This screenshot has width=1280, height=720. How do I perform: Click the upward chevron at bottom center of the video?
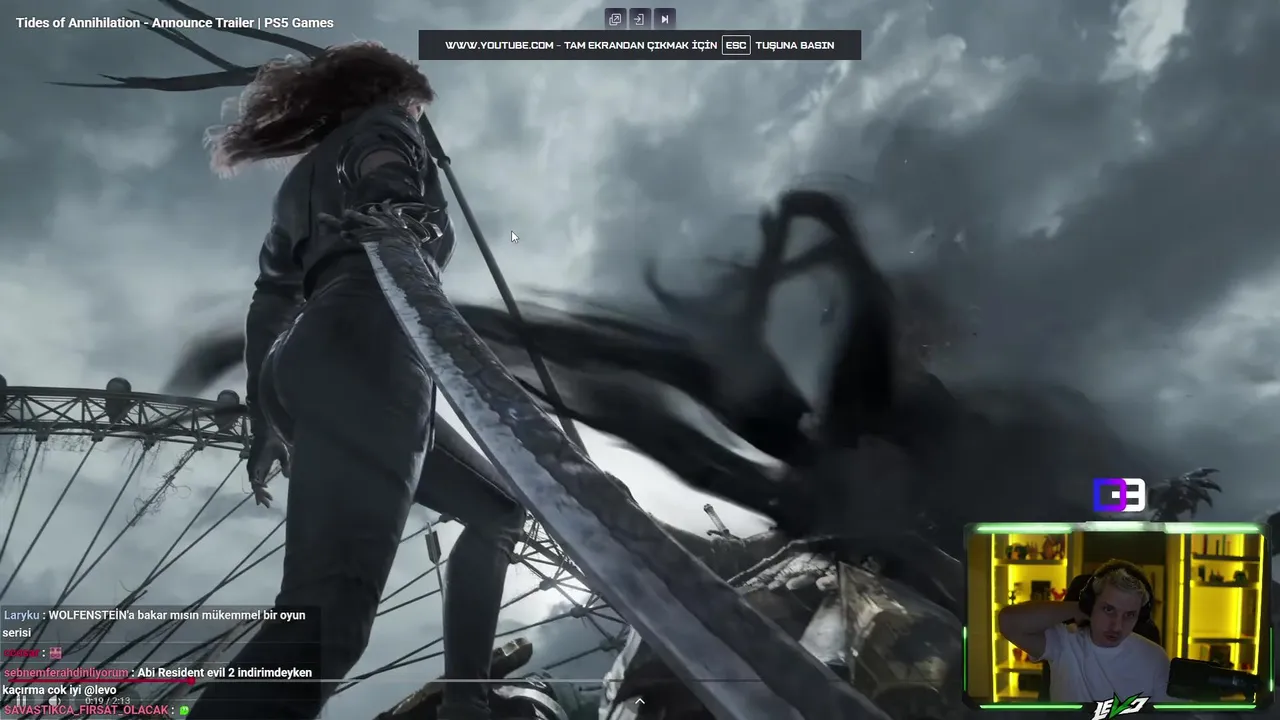pyautogui.click(x=640, y=701)
